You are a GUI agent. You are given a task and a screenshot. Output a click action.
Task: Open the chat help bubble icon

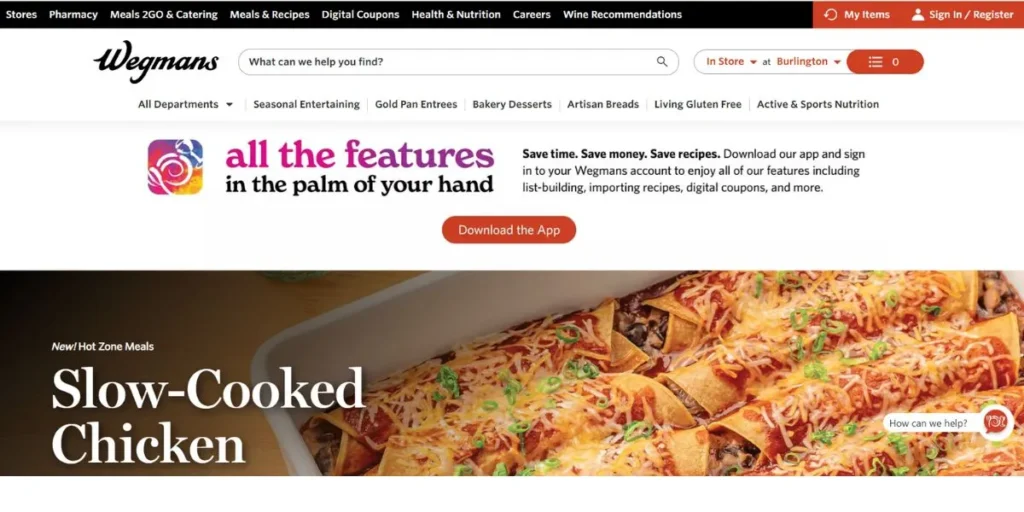(x=995, y=423)
